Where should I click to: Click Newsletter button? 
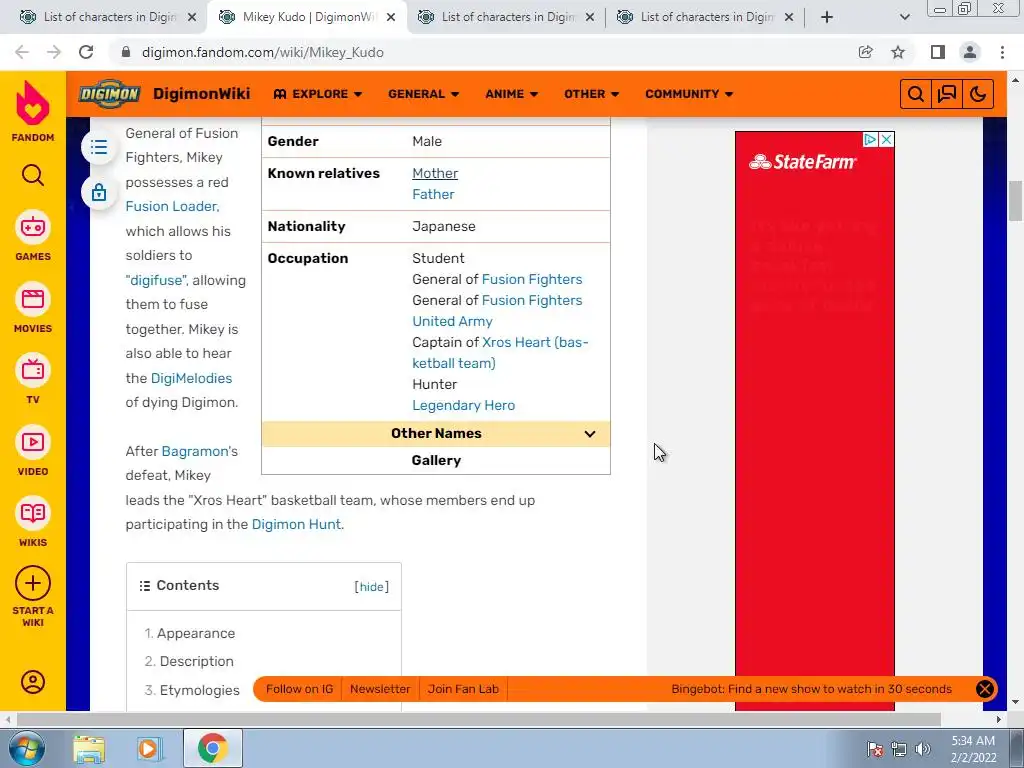[380, 689]
